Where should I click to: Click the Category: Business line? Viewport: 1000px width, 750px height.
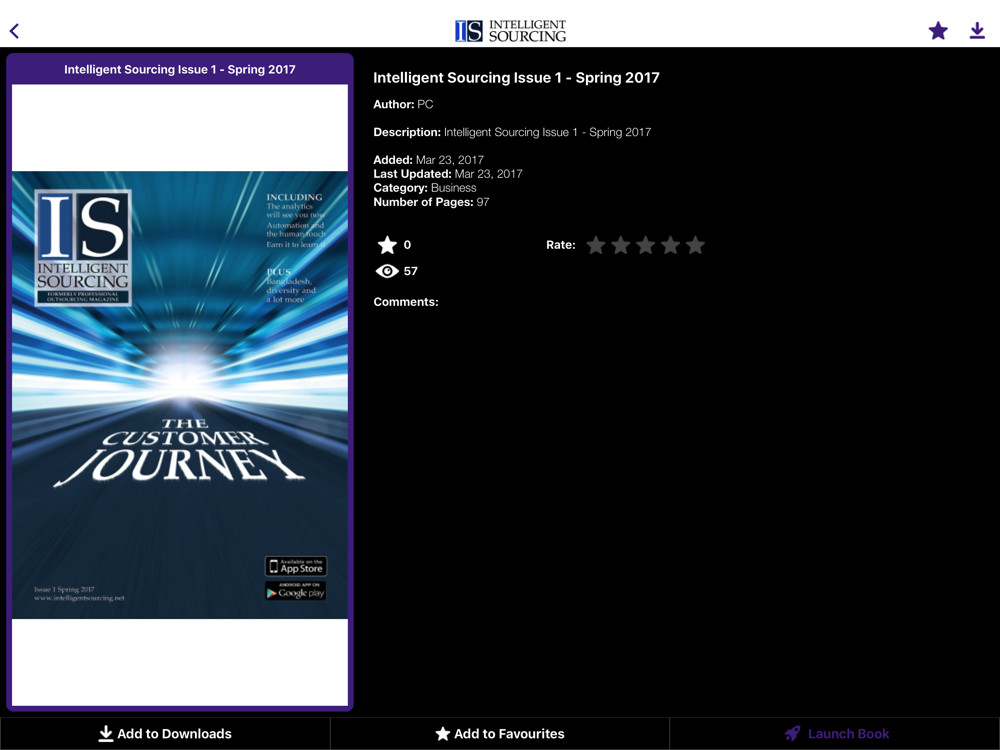[x=425, y=188]
